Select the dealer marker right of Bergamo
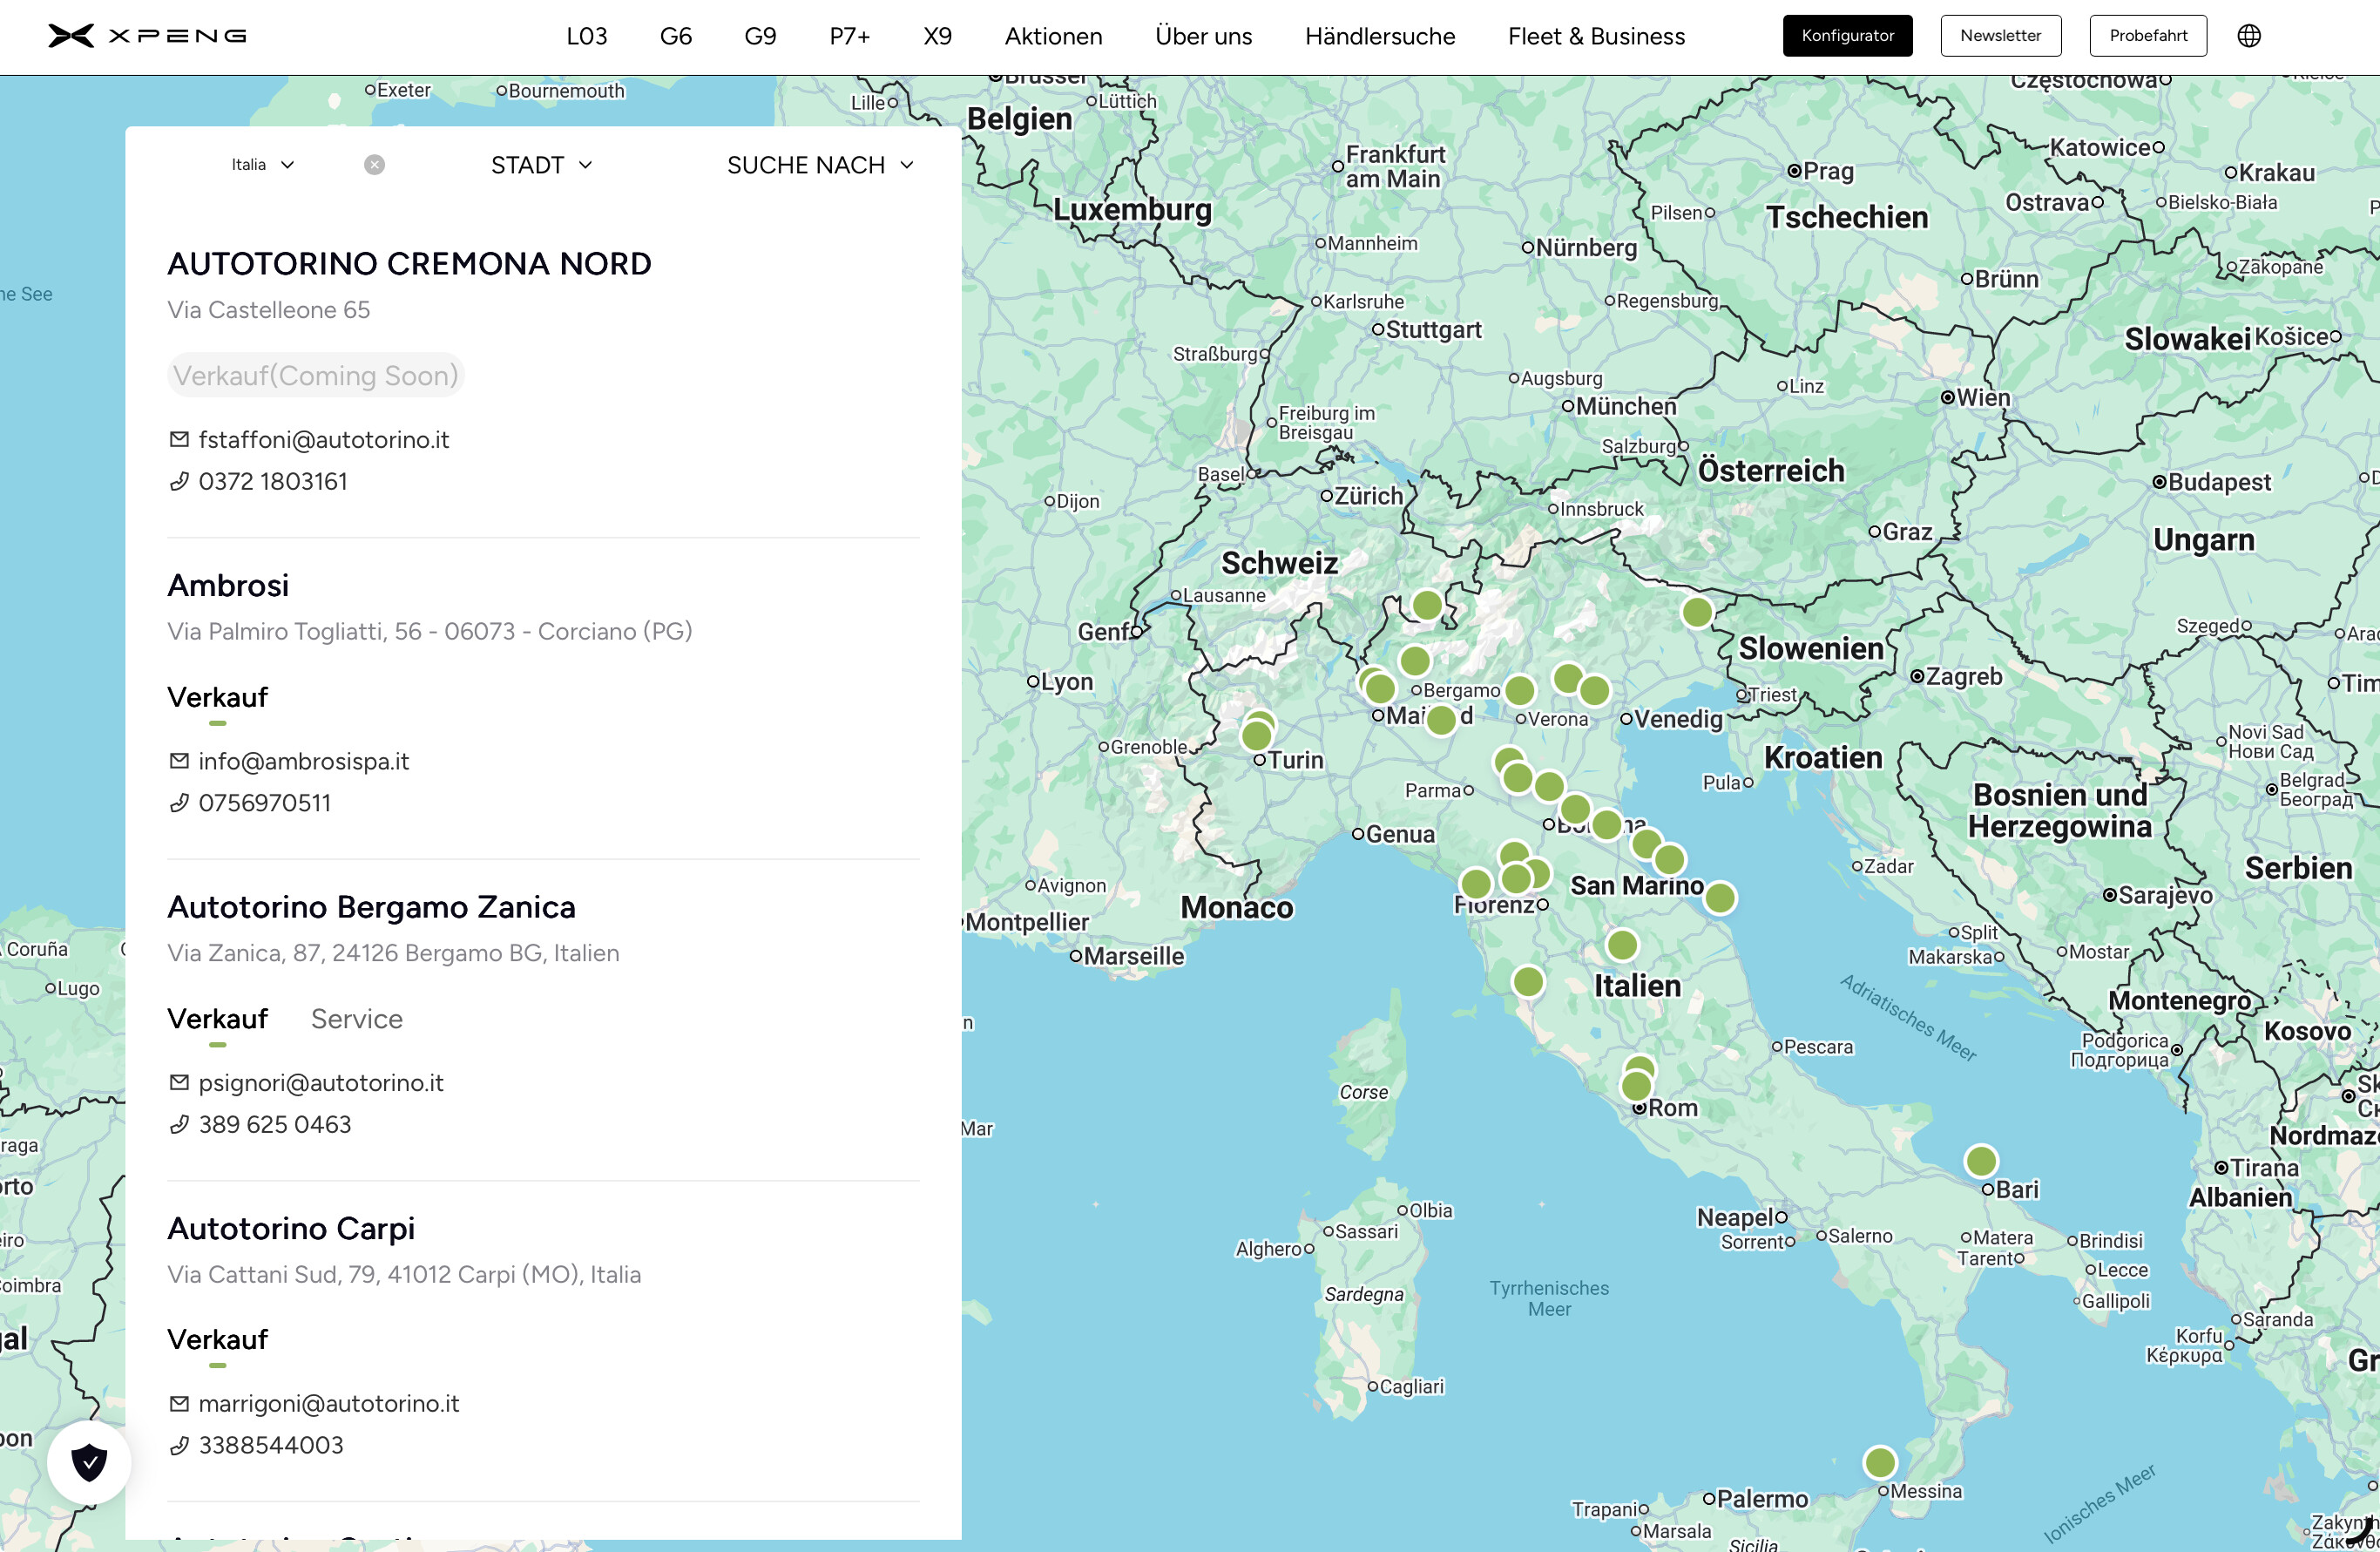The width and height of the screenshot is (2380, 1552). coord(1519,690)
